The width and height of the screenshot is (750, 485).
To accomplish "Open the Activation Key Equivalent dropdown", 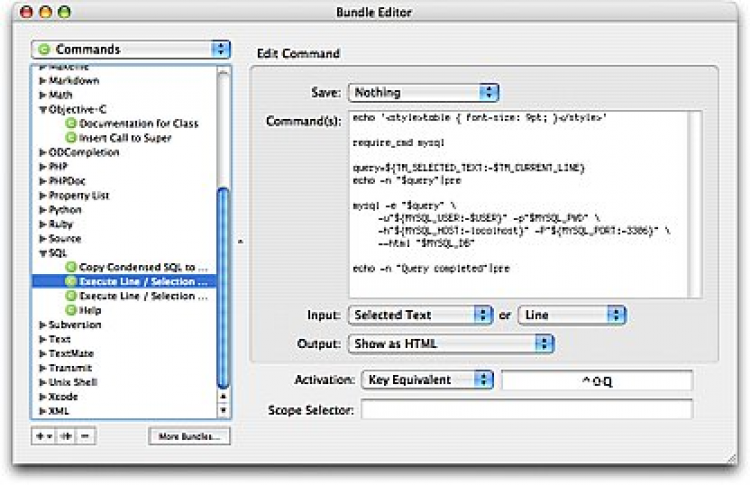I will (427, 380).
